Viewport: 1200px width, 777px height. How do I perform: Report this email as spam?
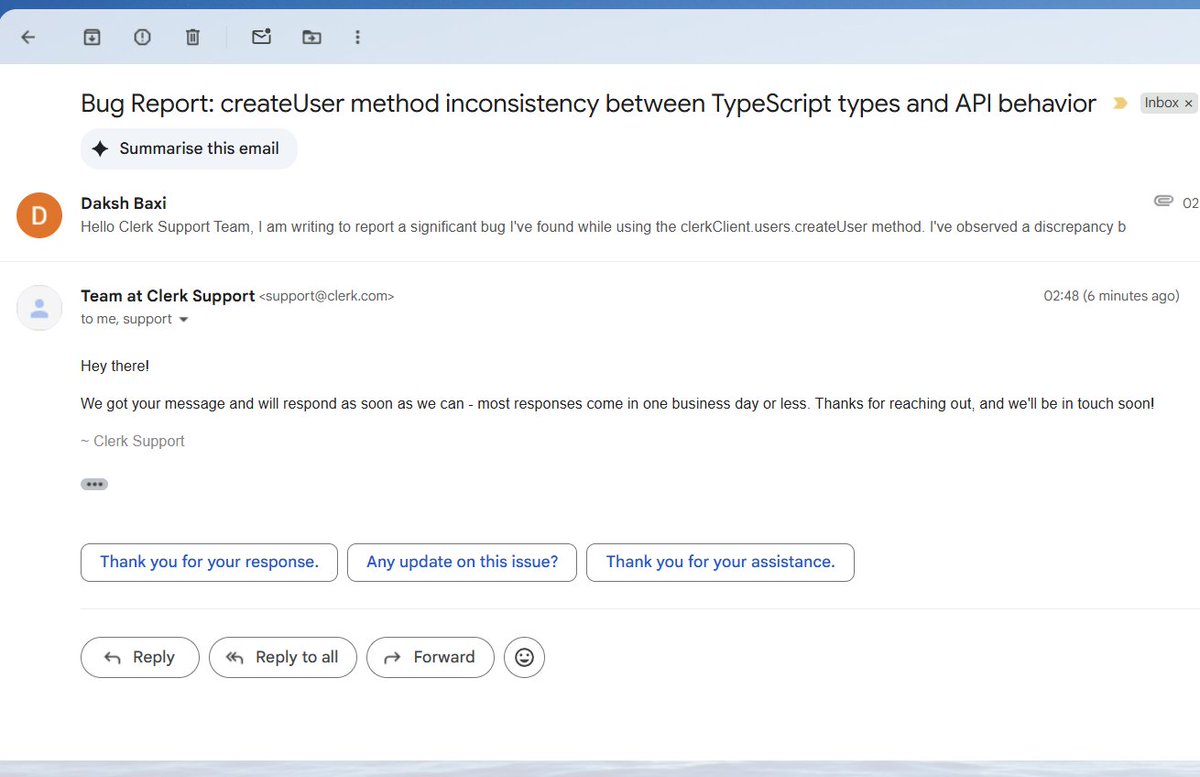(x=142, y=37)
